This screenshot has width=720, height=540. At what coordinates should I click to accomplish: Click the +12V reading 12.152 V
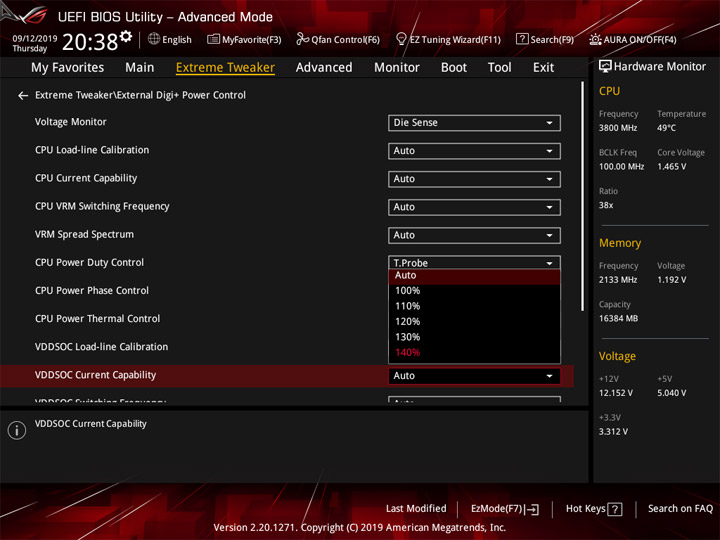coord(616,394)
